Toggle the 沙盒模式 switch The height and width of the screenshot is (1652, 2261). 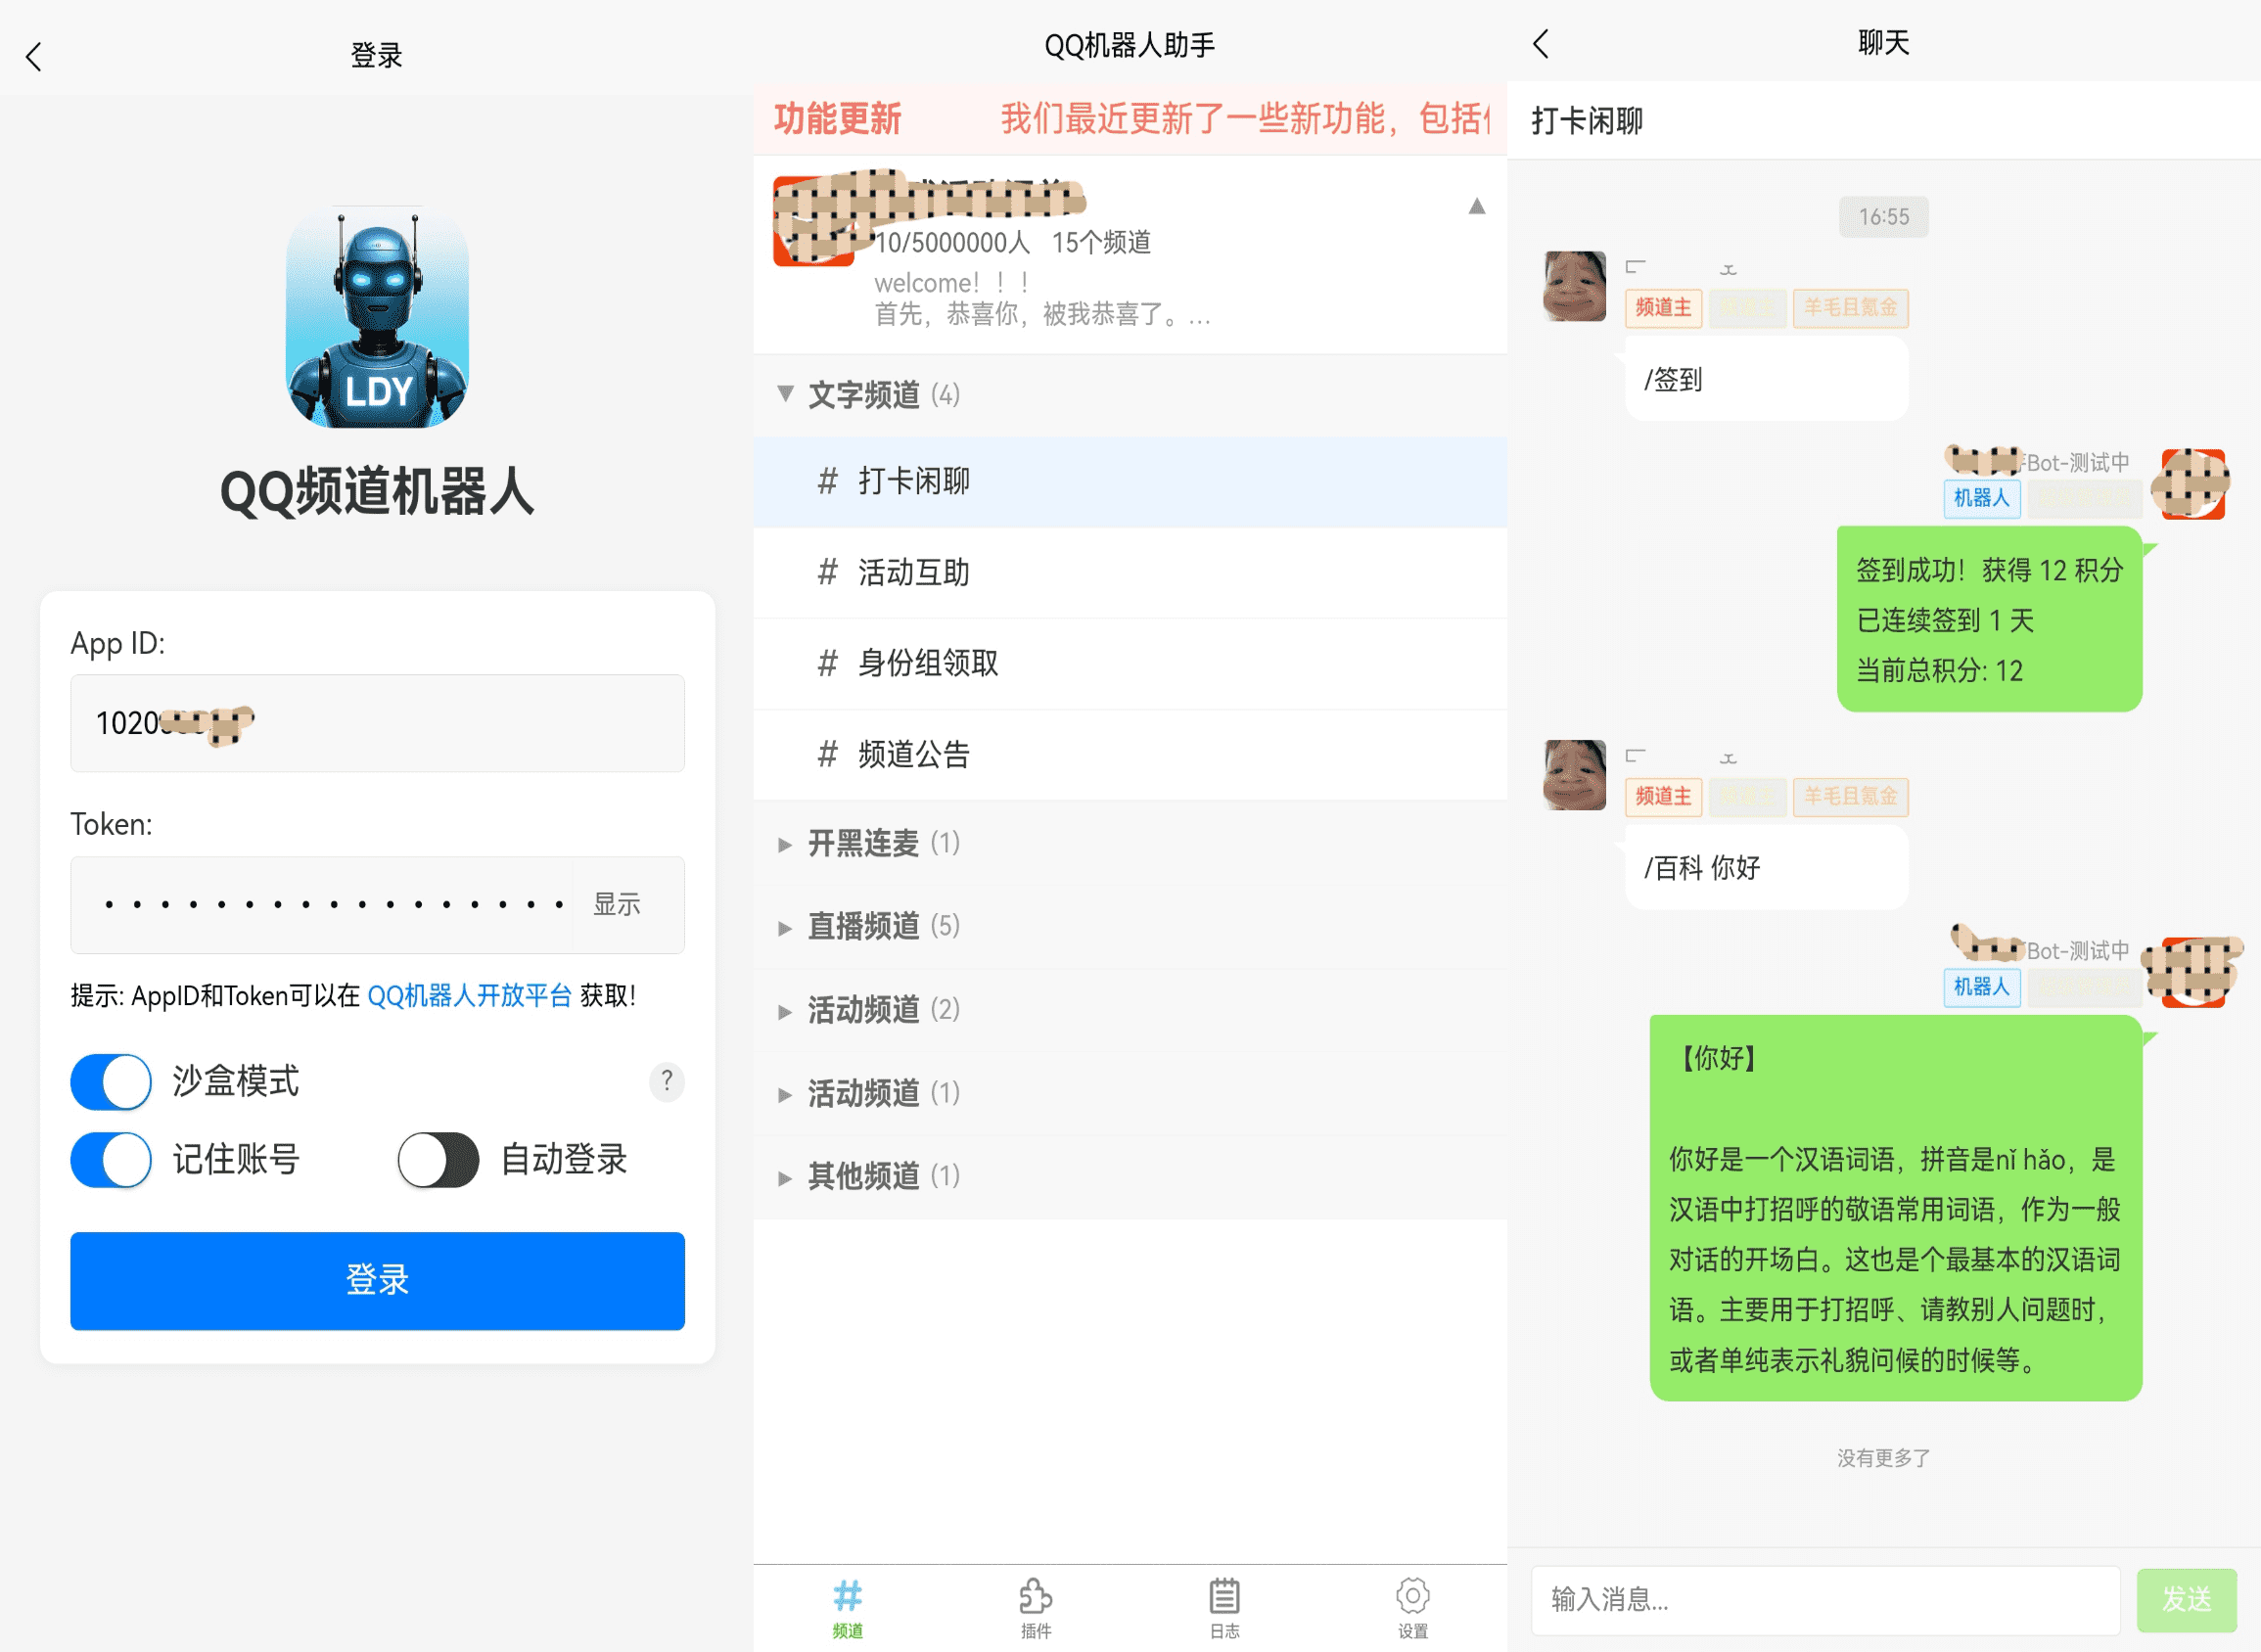pos(111,1081)
